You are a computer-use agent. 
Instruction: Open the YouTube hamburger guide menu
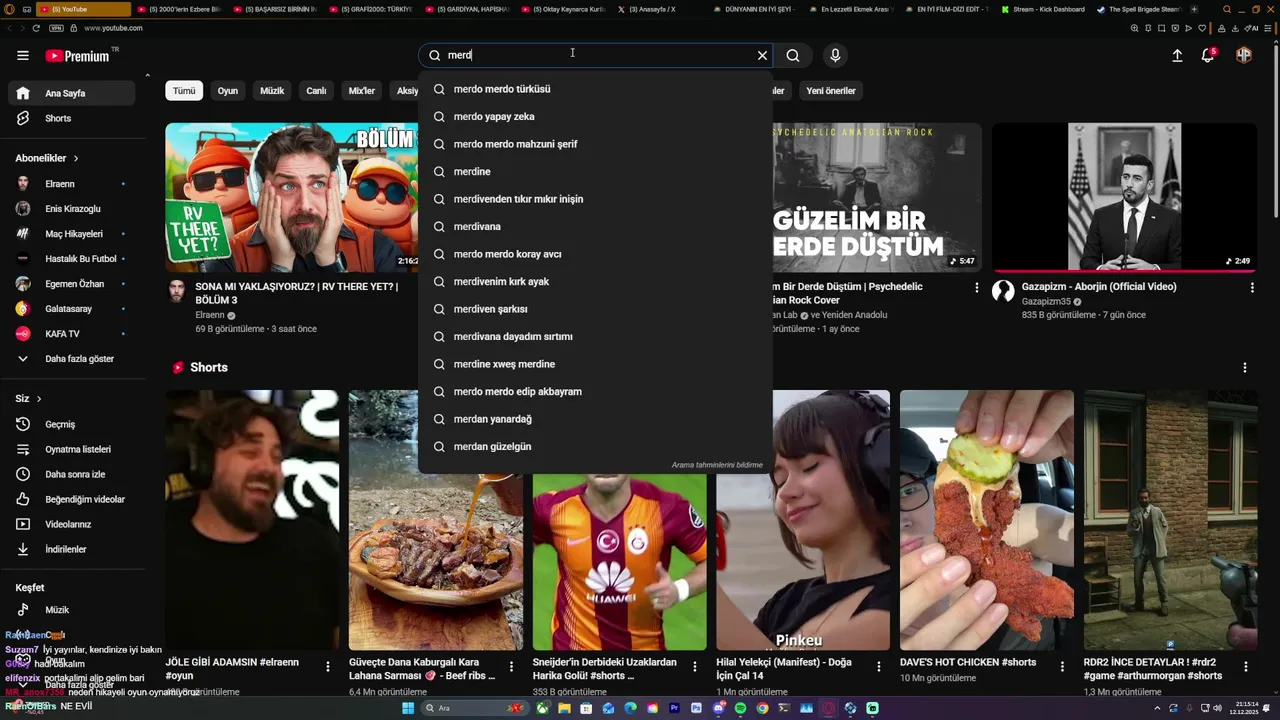pyautogui.click(x=22, y=56)
